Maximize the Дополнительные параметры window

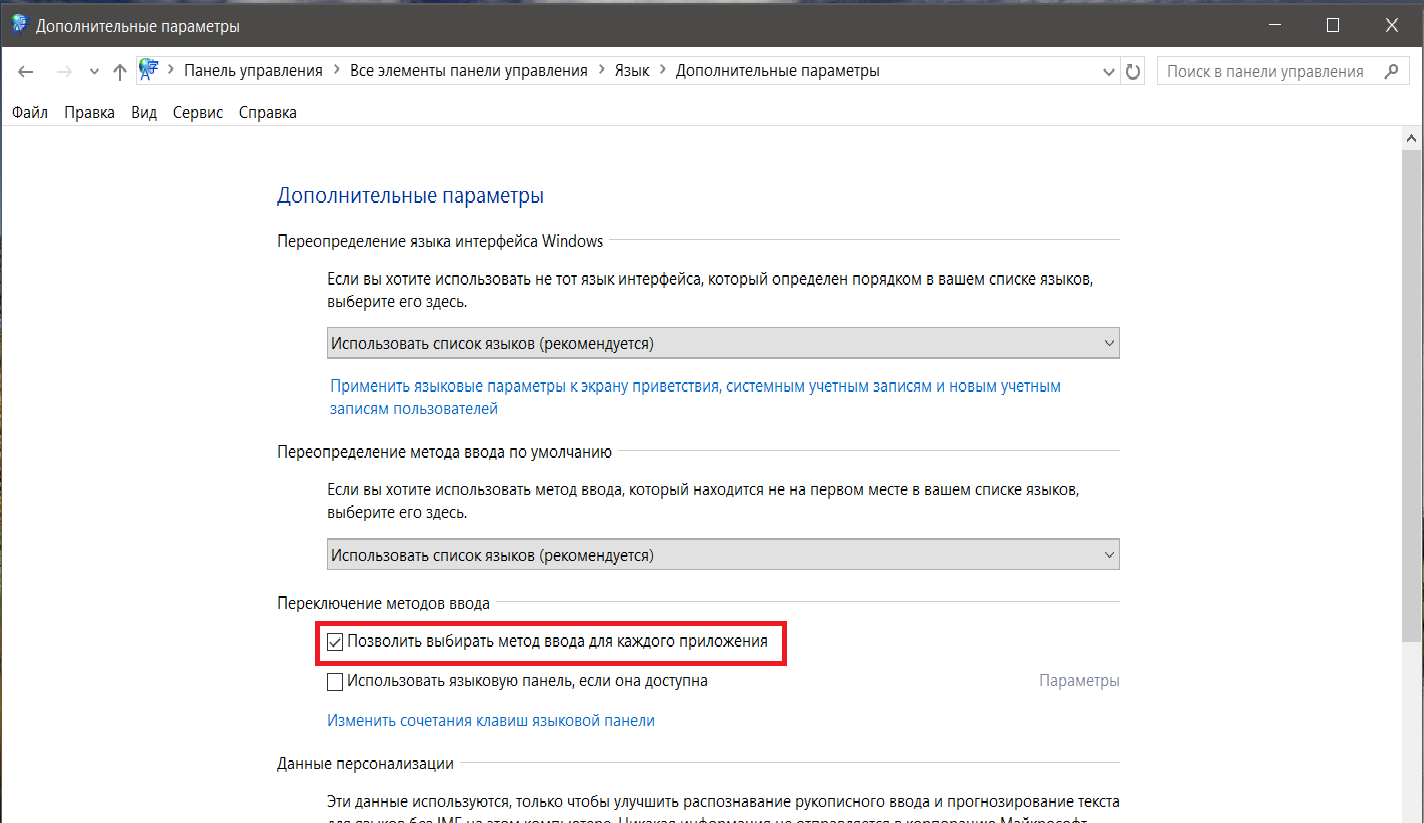pyautogui.click(x=1333, y=26)
